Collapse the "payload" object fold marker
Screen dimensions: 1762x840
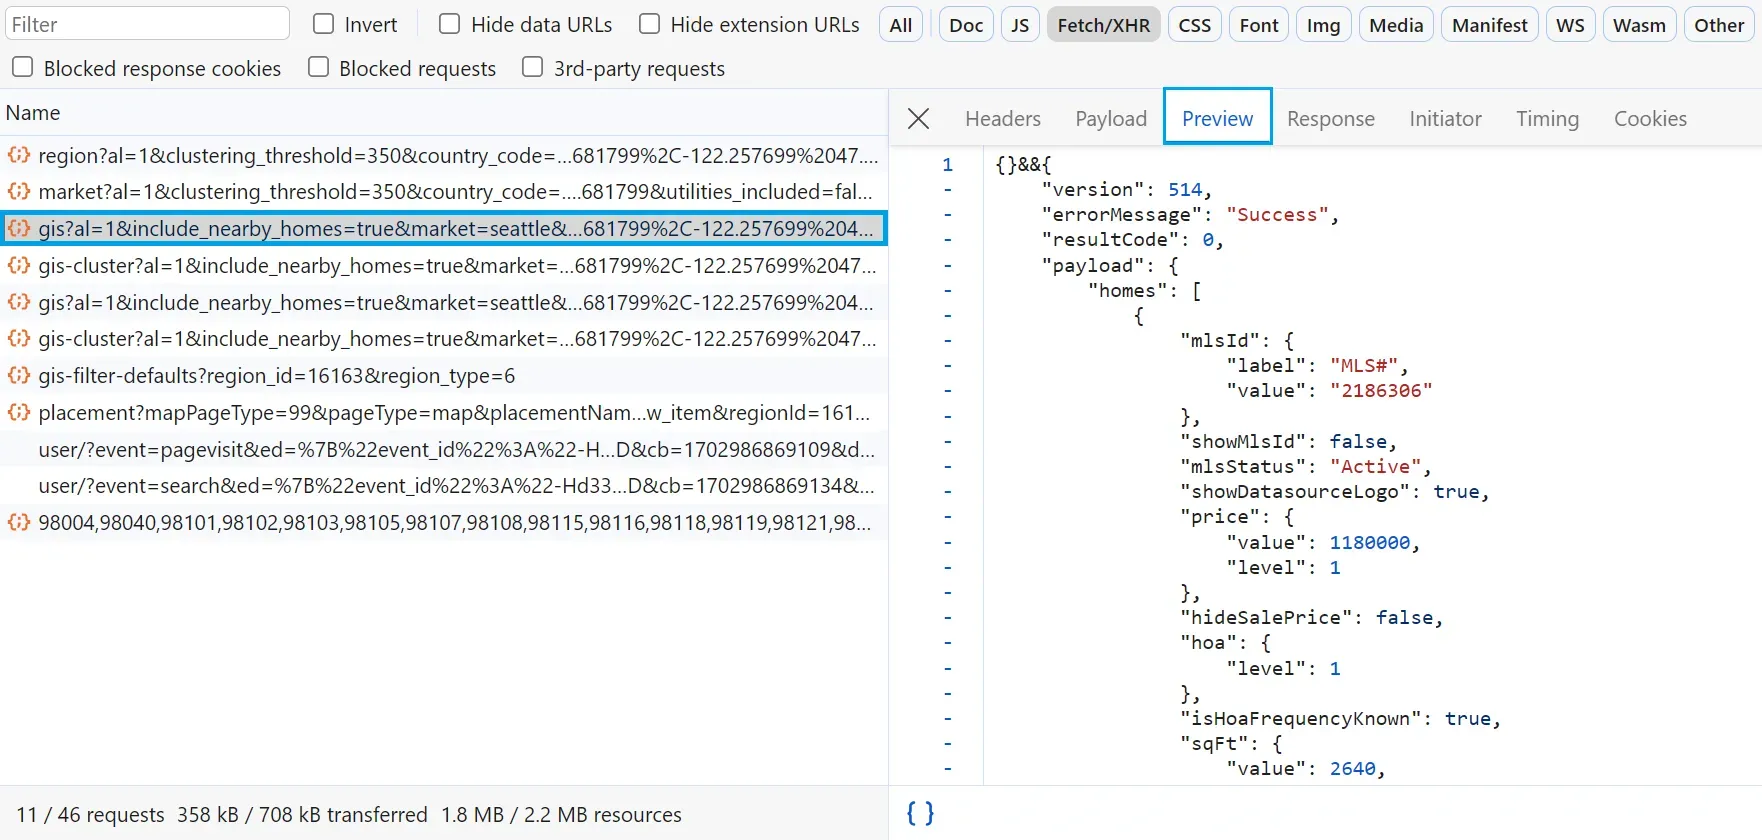(x=947, y=265)
